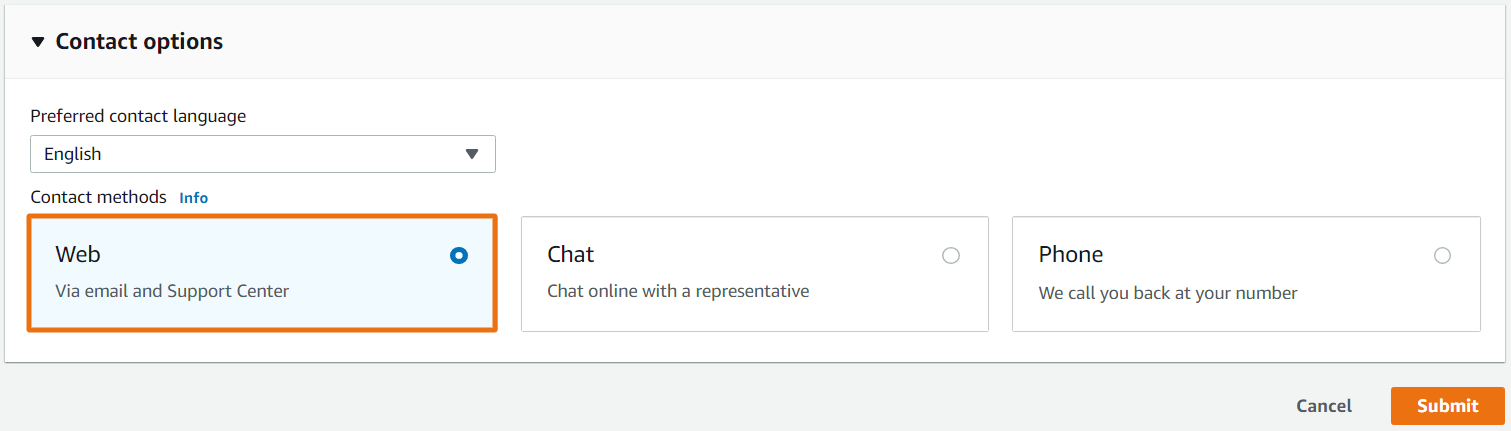The height and width of the screenshot is (431, 1511).
Task: Click the Preferred contact language label
Action: pyautogui.click(x=138, y=116)
